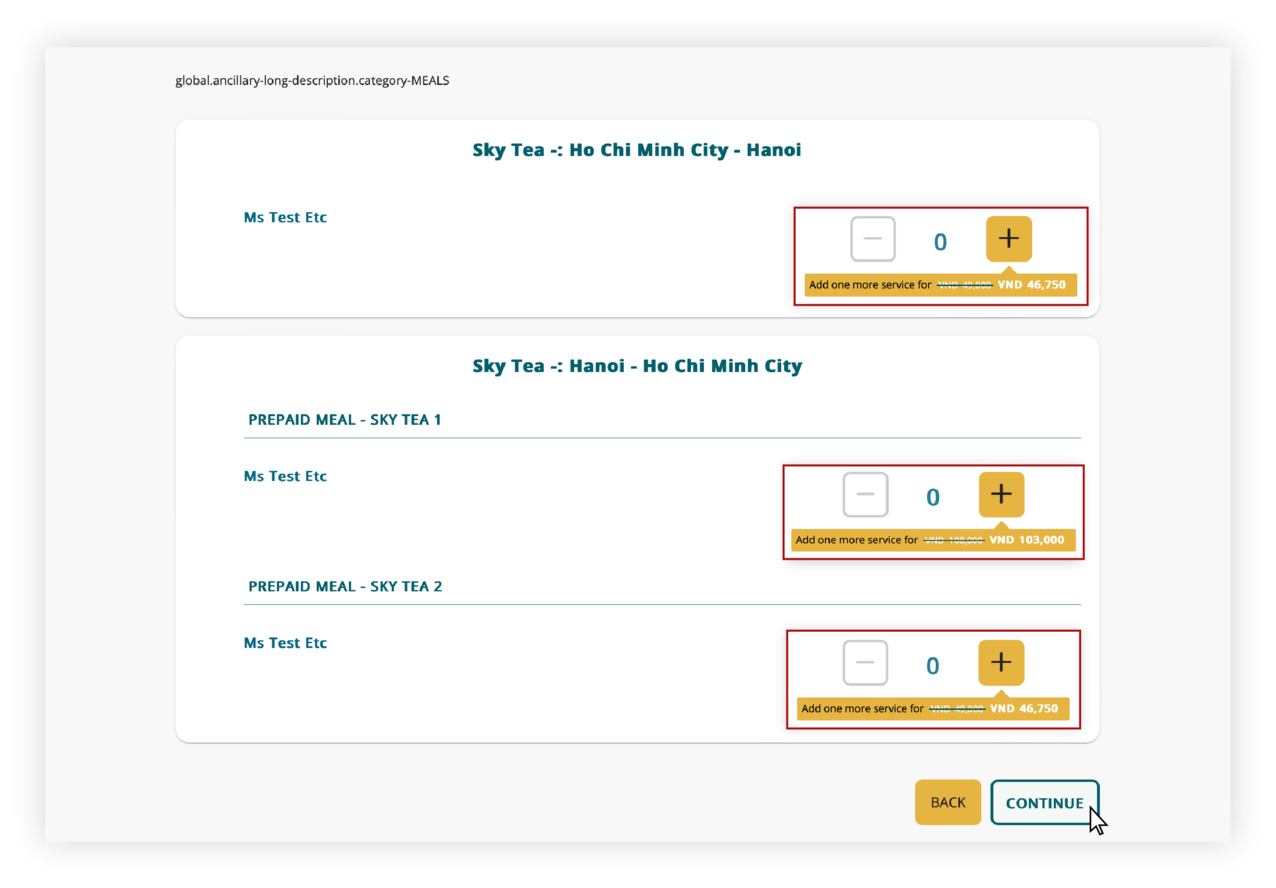
Task: Click the plus icon under PREPAID MEAL - SKY TEA 1
Action: 1001,494
